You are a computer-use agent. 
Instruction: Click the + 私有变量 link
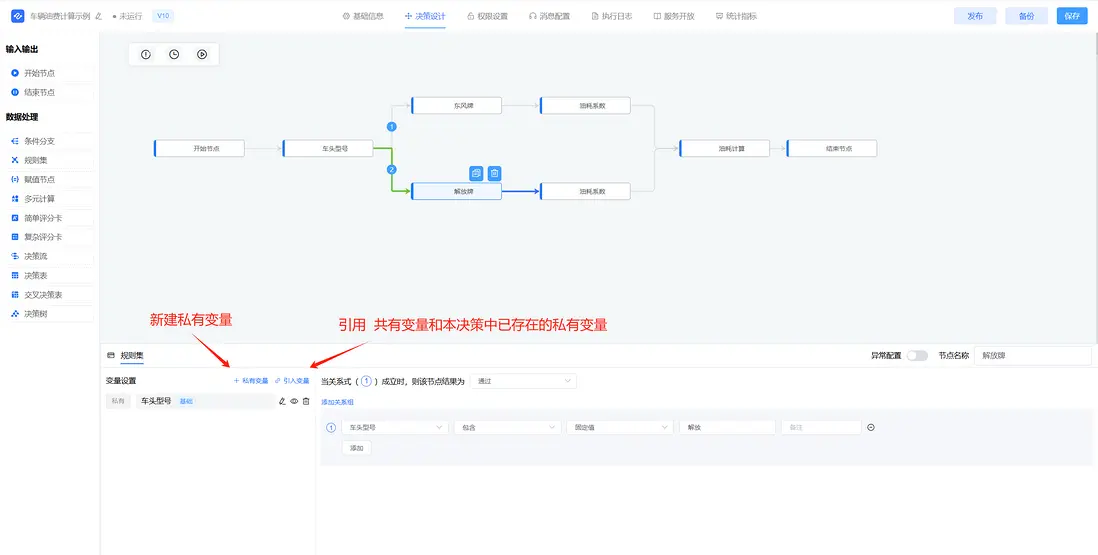(x=251, y=381)
